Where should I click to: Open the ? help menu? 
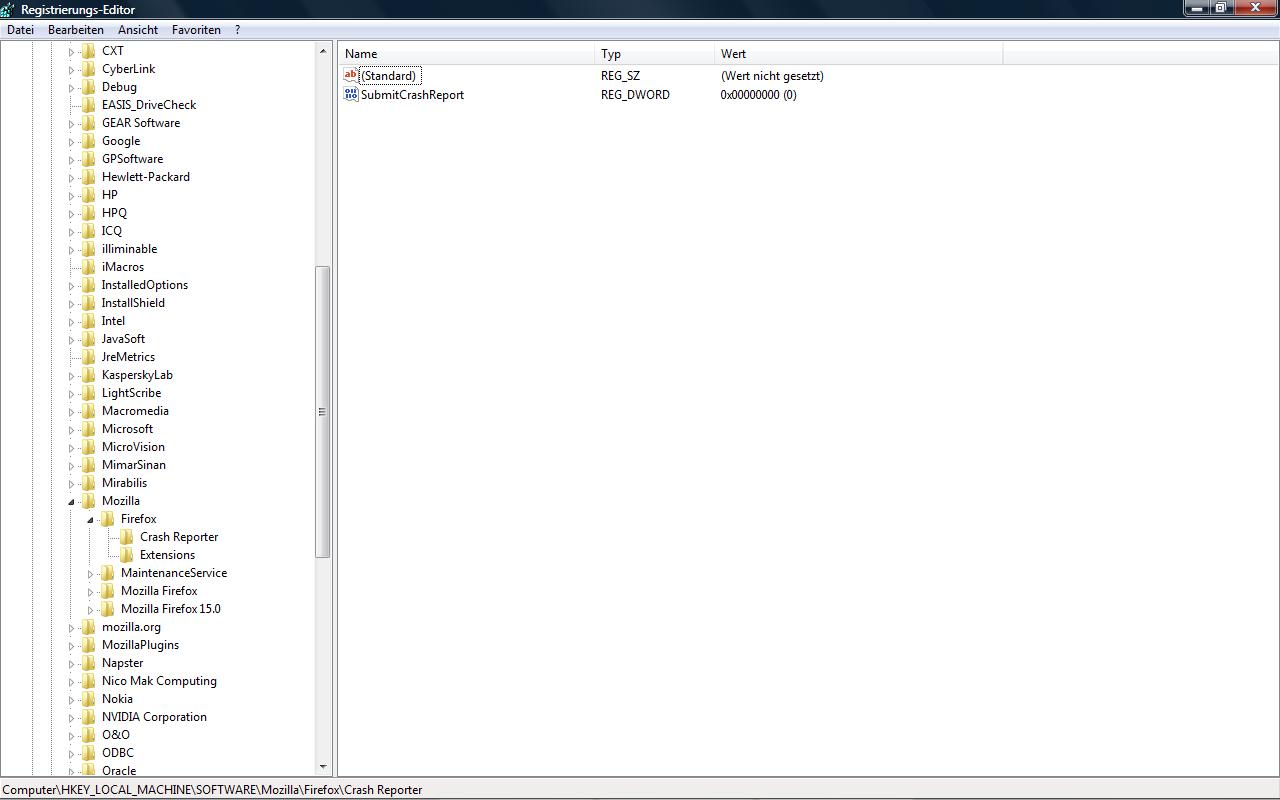coord(237,30)
